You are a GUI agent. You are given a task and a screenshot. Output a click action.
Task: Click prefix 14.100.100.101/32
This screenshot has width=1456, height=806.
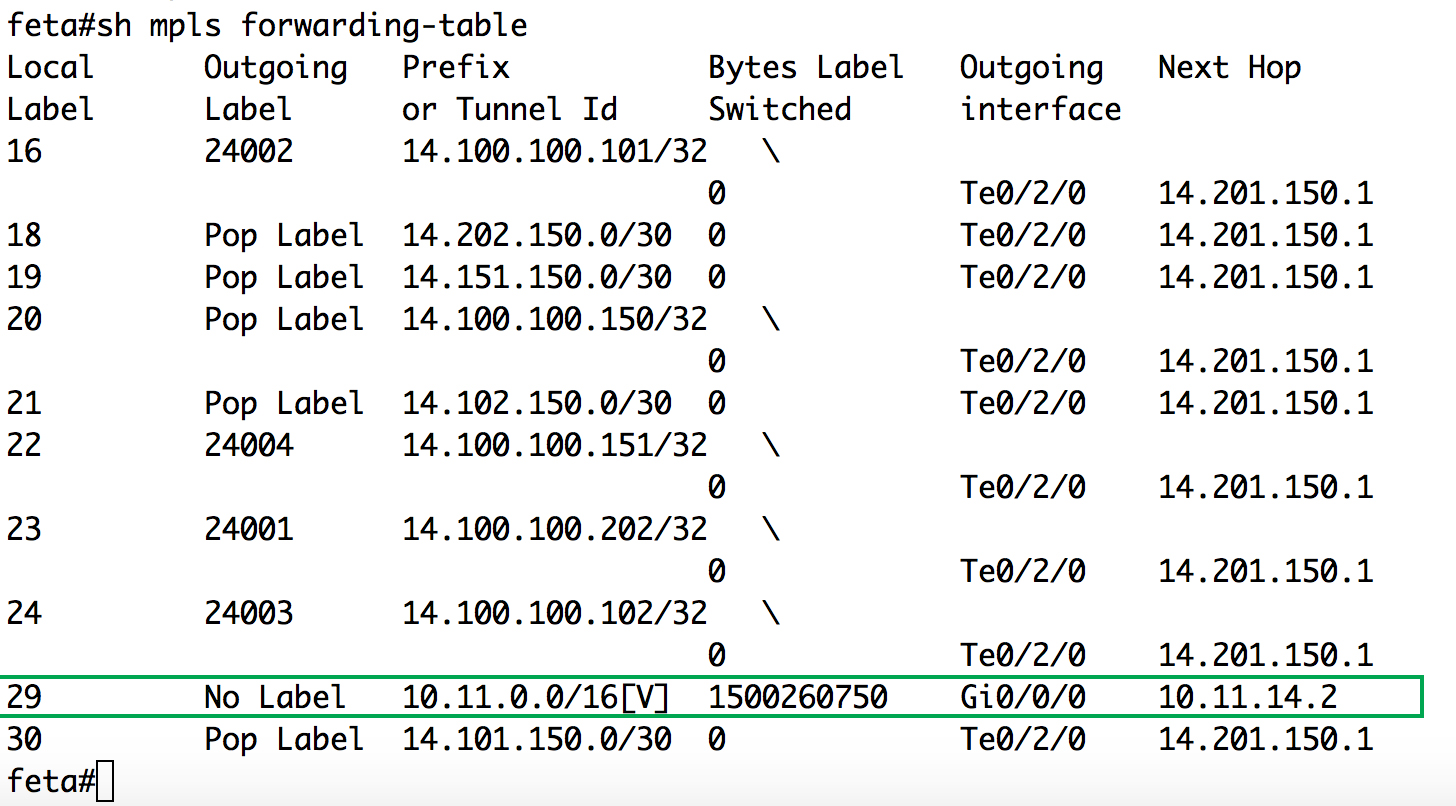555,152
